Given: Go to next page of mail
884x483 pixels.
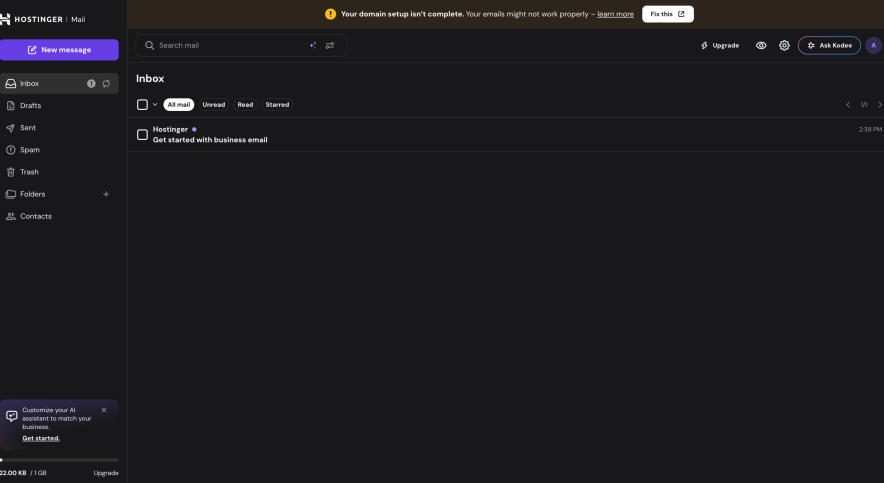Looking at the screenshot, I should [879, 105].
